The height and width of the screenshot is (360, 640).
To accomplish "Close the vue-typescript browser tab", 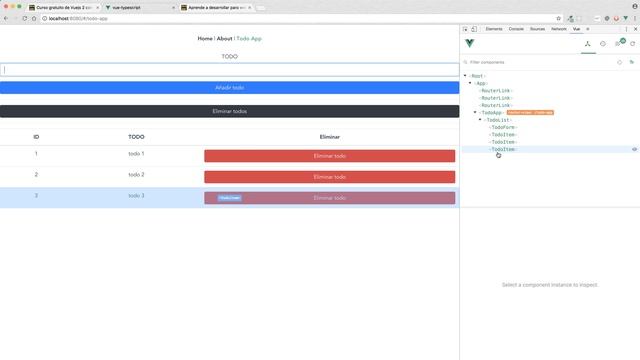I will pos(173,7).
